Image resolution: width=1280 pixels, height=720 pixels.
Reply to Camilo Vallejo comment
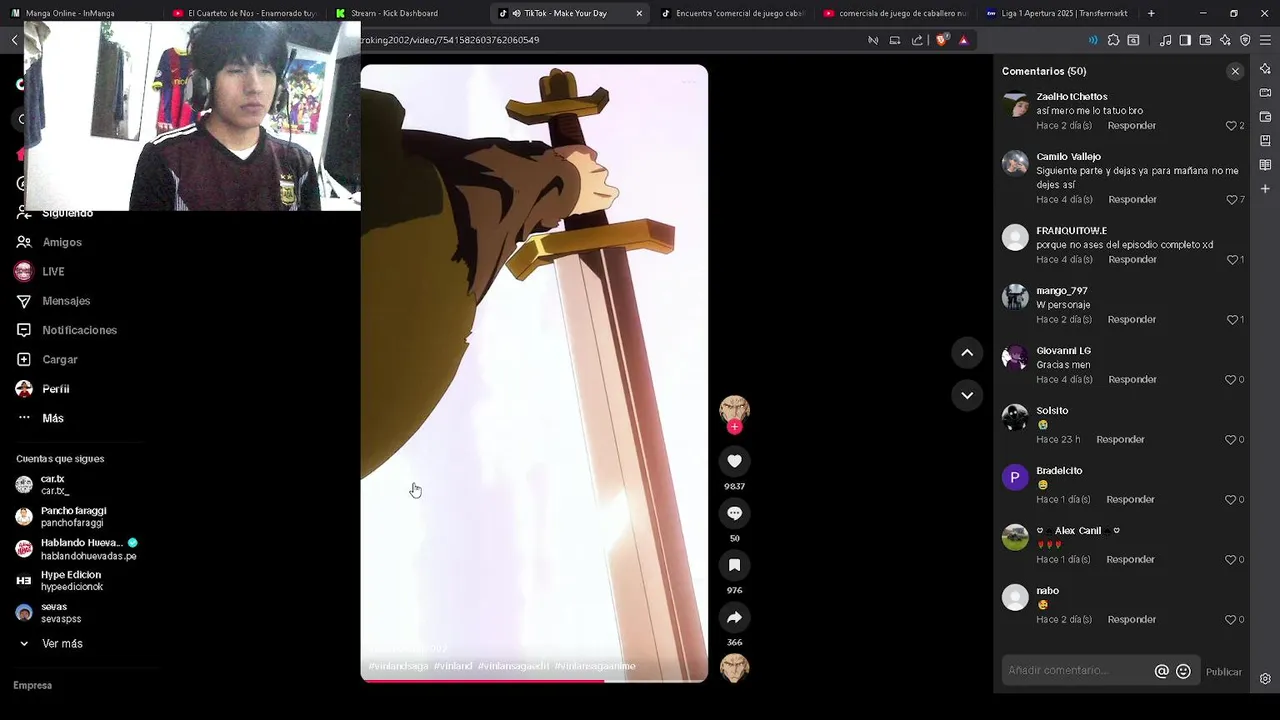tap(1132, 200)
